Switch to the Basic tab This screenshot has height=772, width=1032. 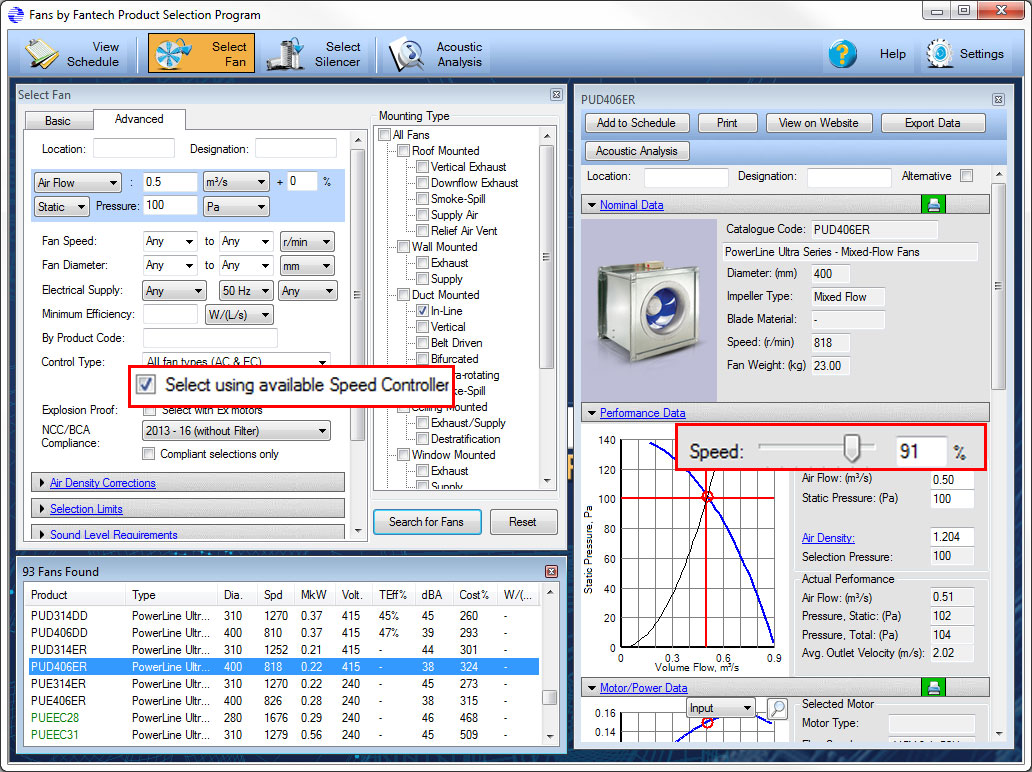(58, 120)
